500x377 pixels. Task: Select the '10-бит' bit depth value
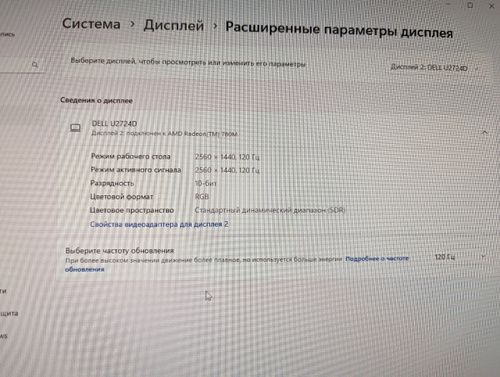[x=206, y=183]
